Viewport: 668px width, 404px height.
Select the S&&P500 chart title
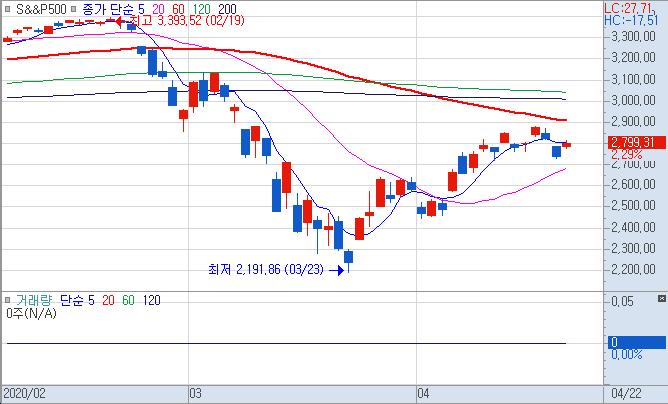click(41, 9)
